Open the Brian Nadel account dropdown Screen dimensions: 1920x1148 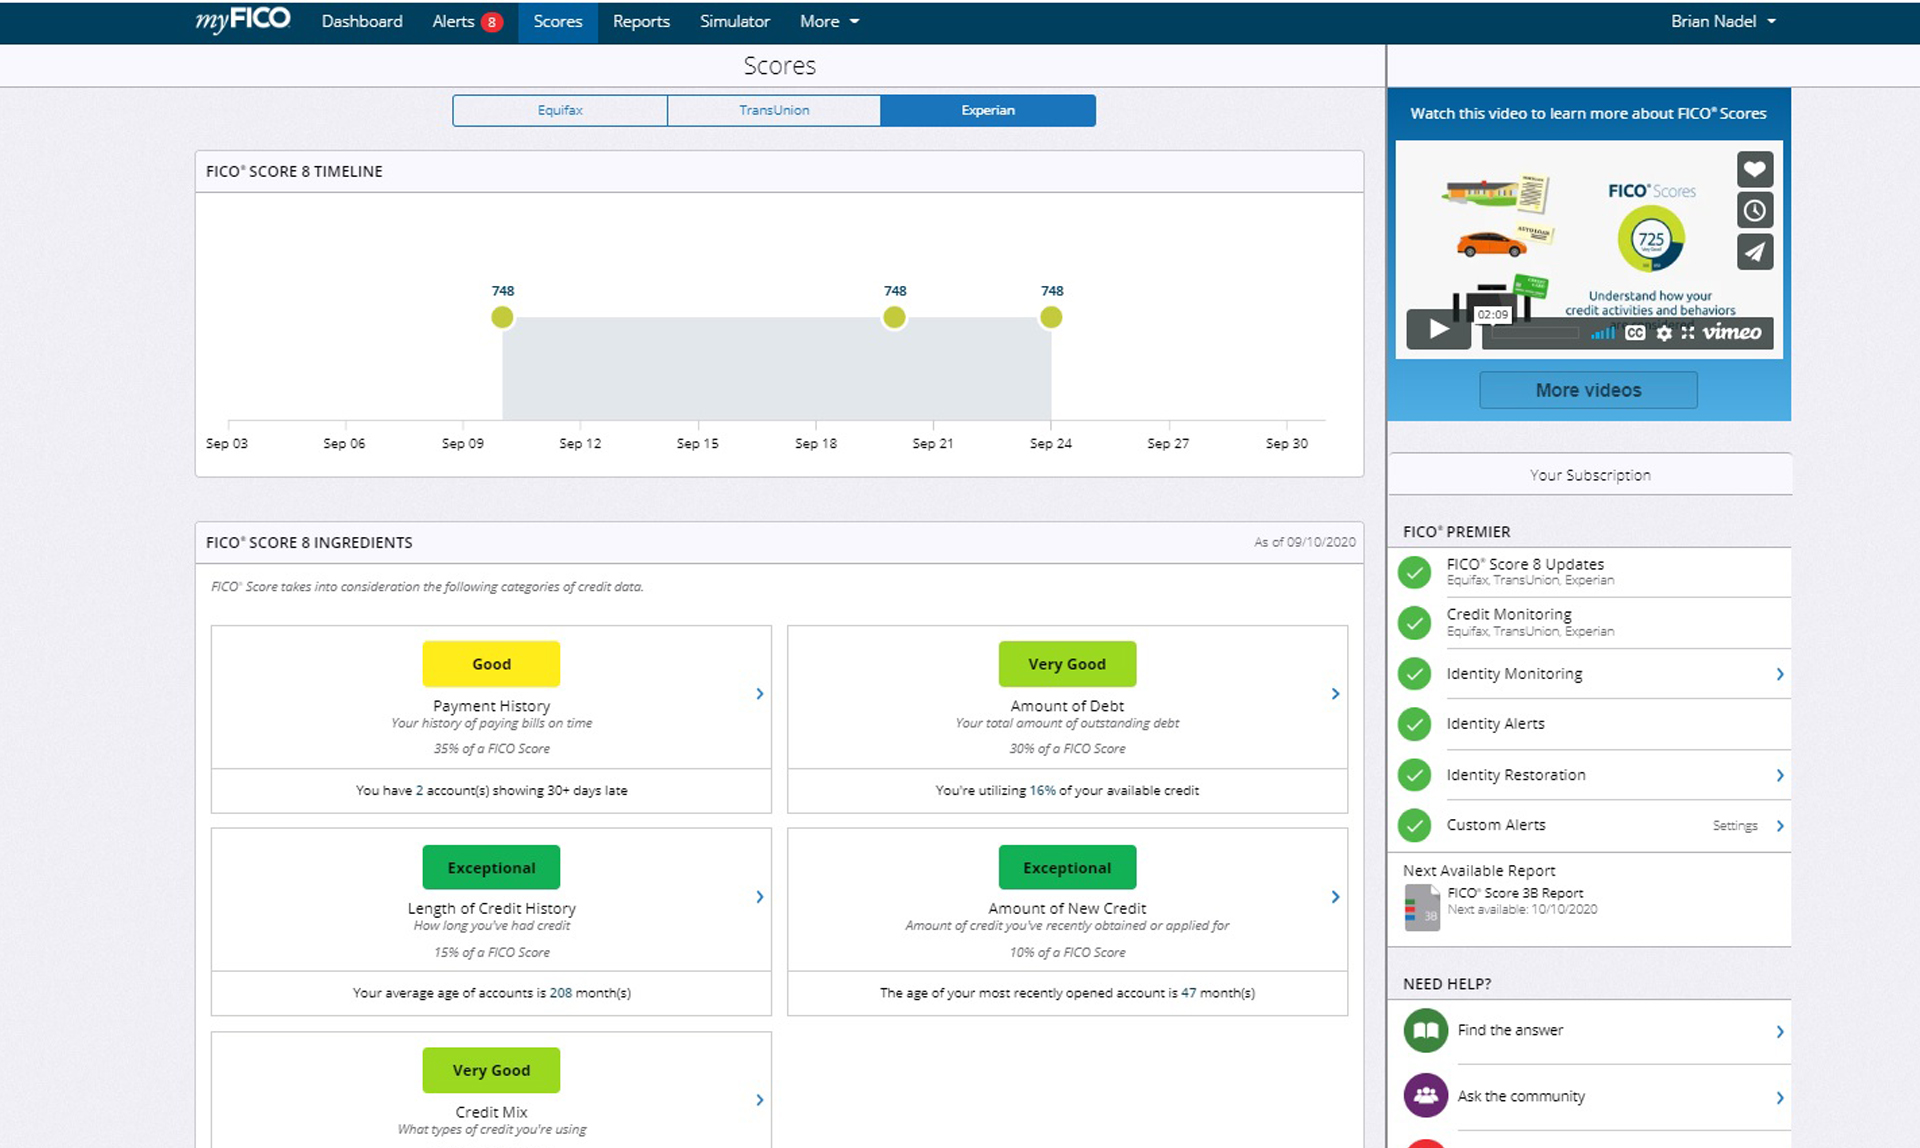[1723, 21]
